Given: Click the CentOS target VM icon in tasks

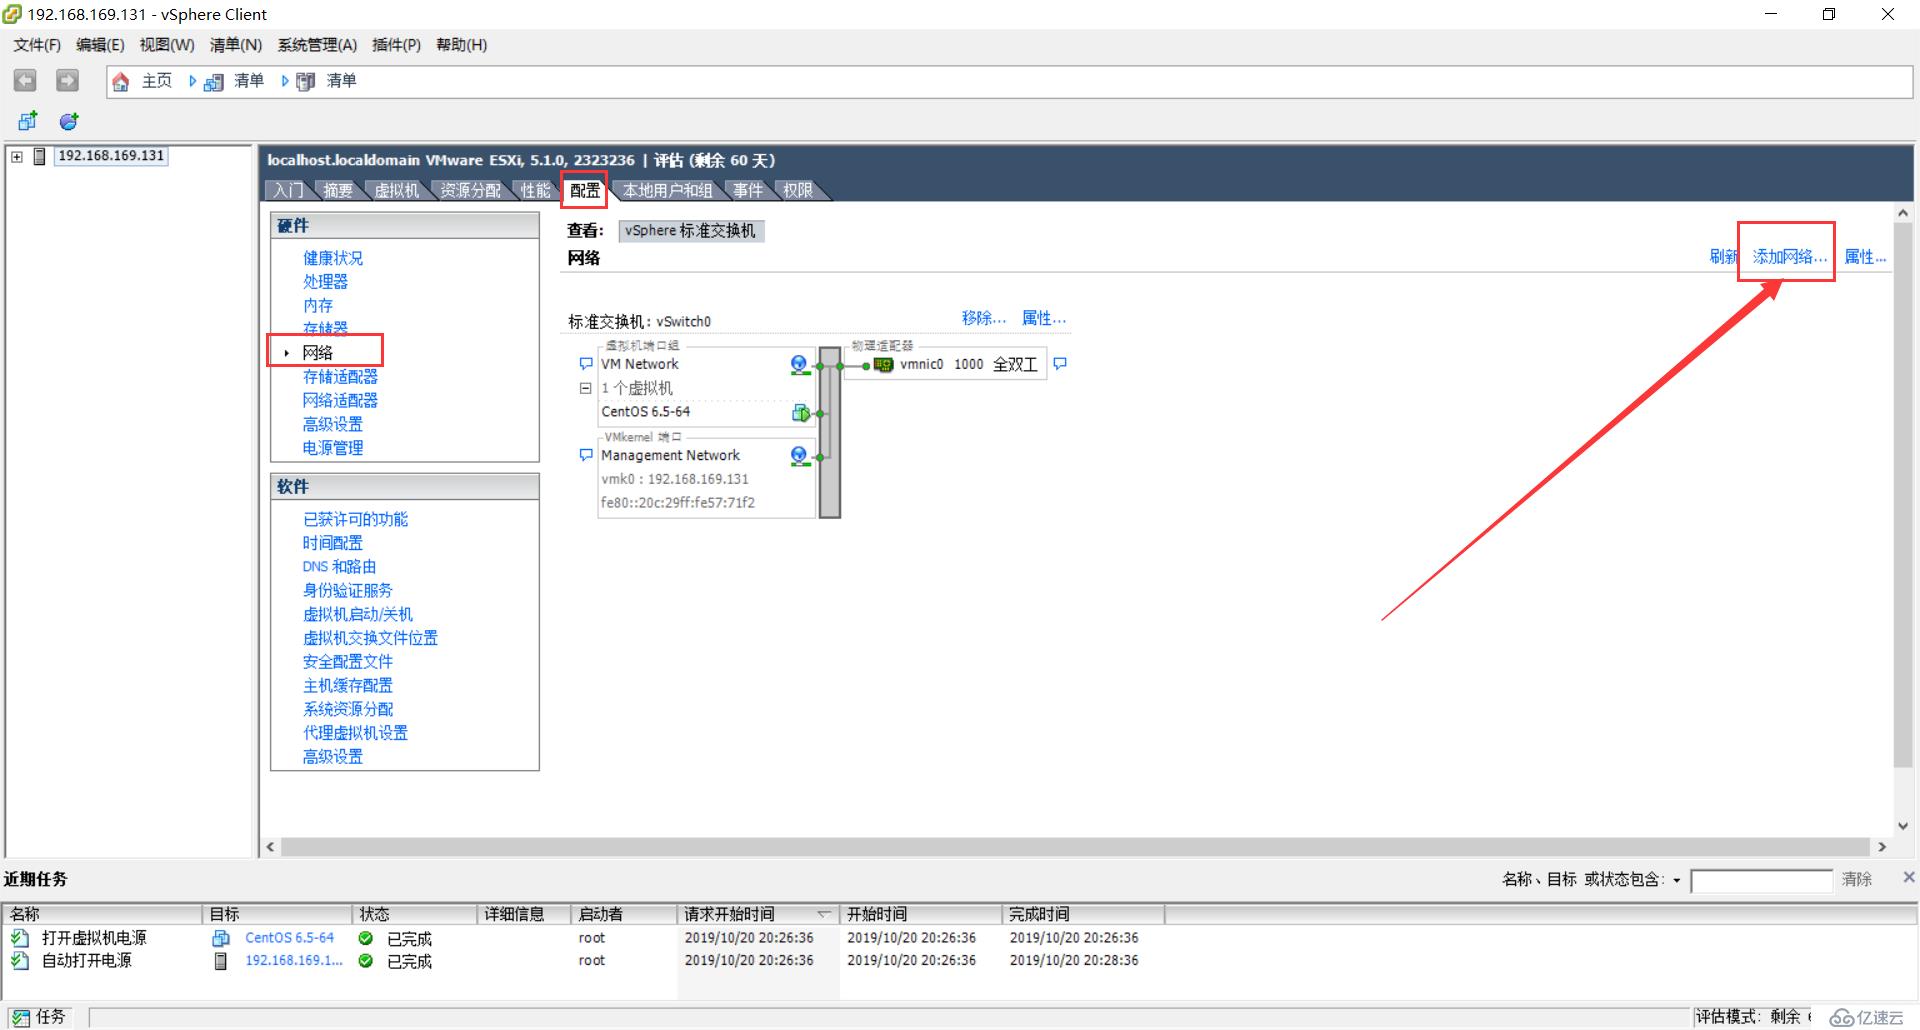Looking at the screenshot, I should pyautogui.click(x=221, y=938).
